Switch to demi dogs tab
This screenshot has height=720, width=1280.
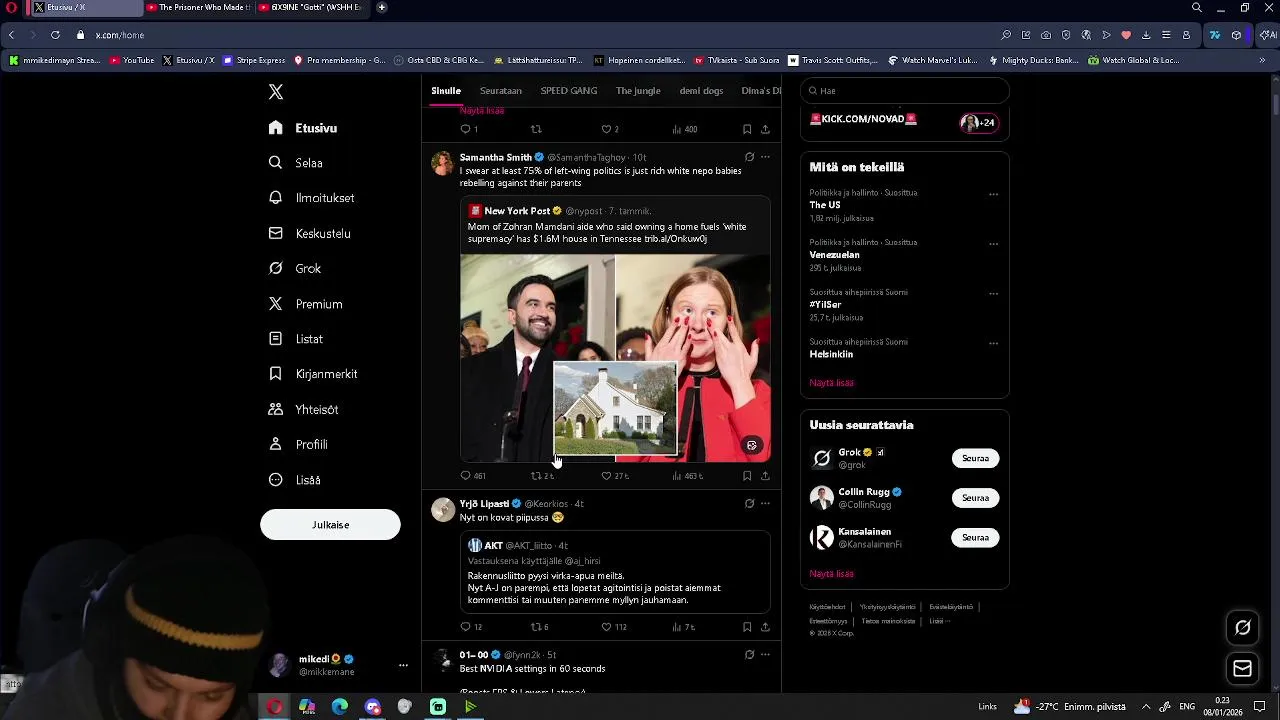701,91
